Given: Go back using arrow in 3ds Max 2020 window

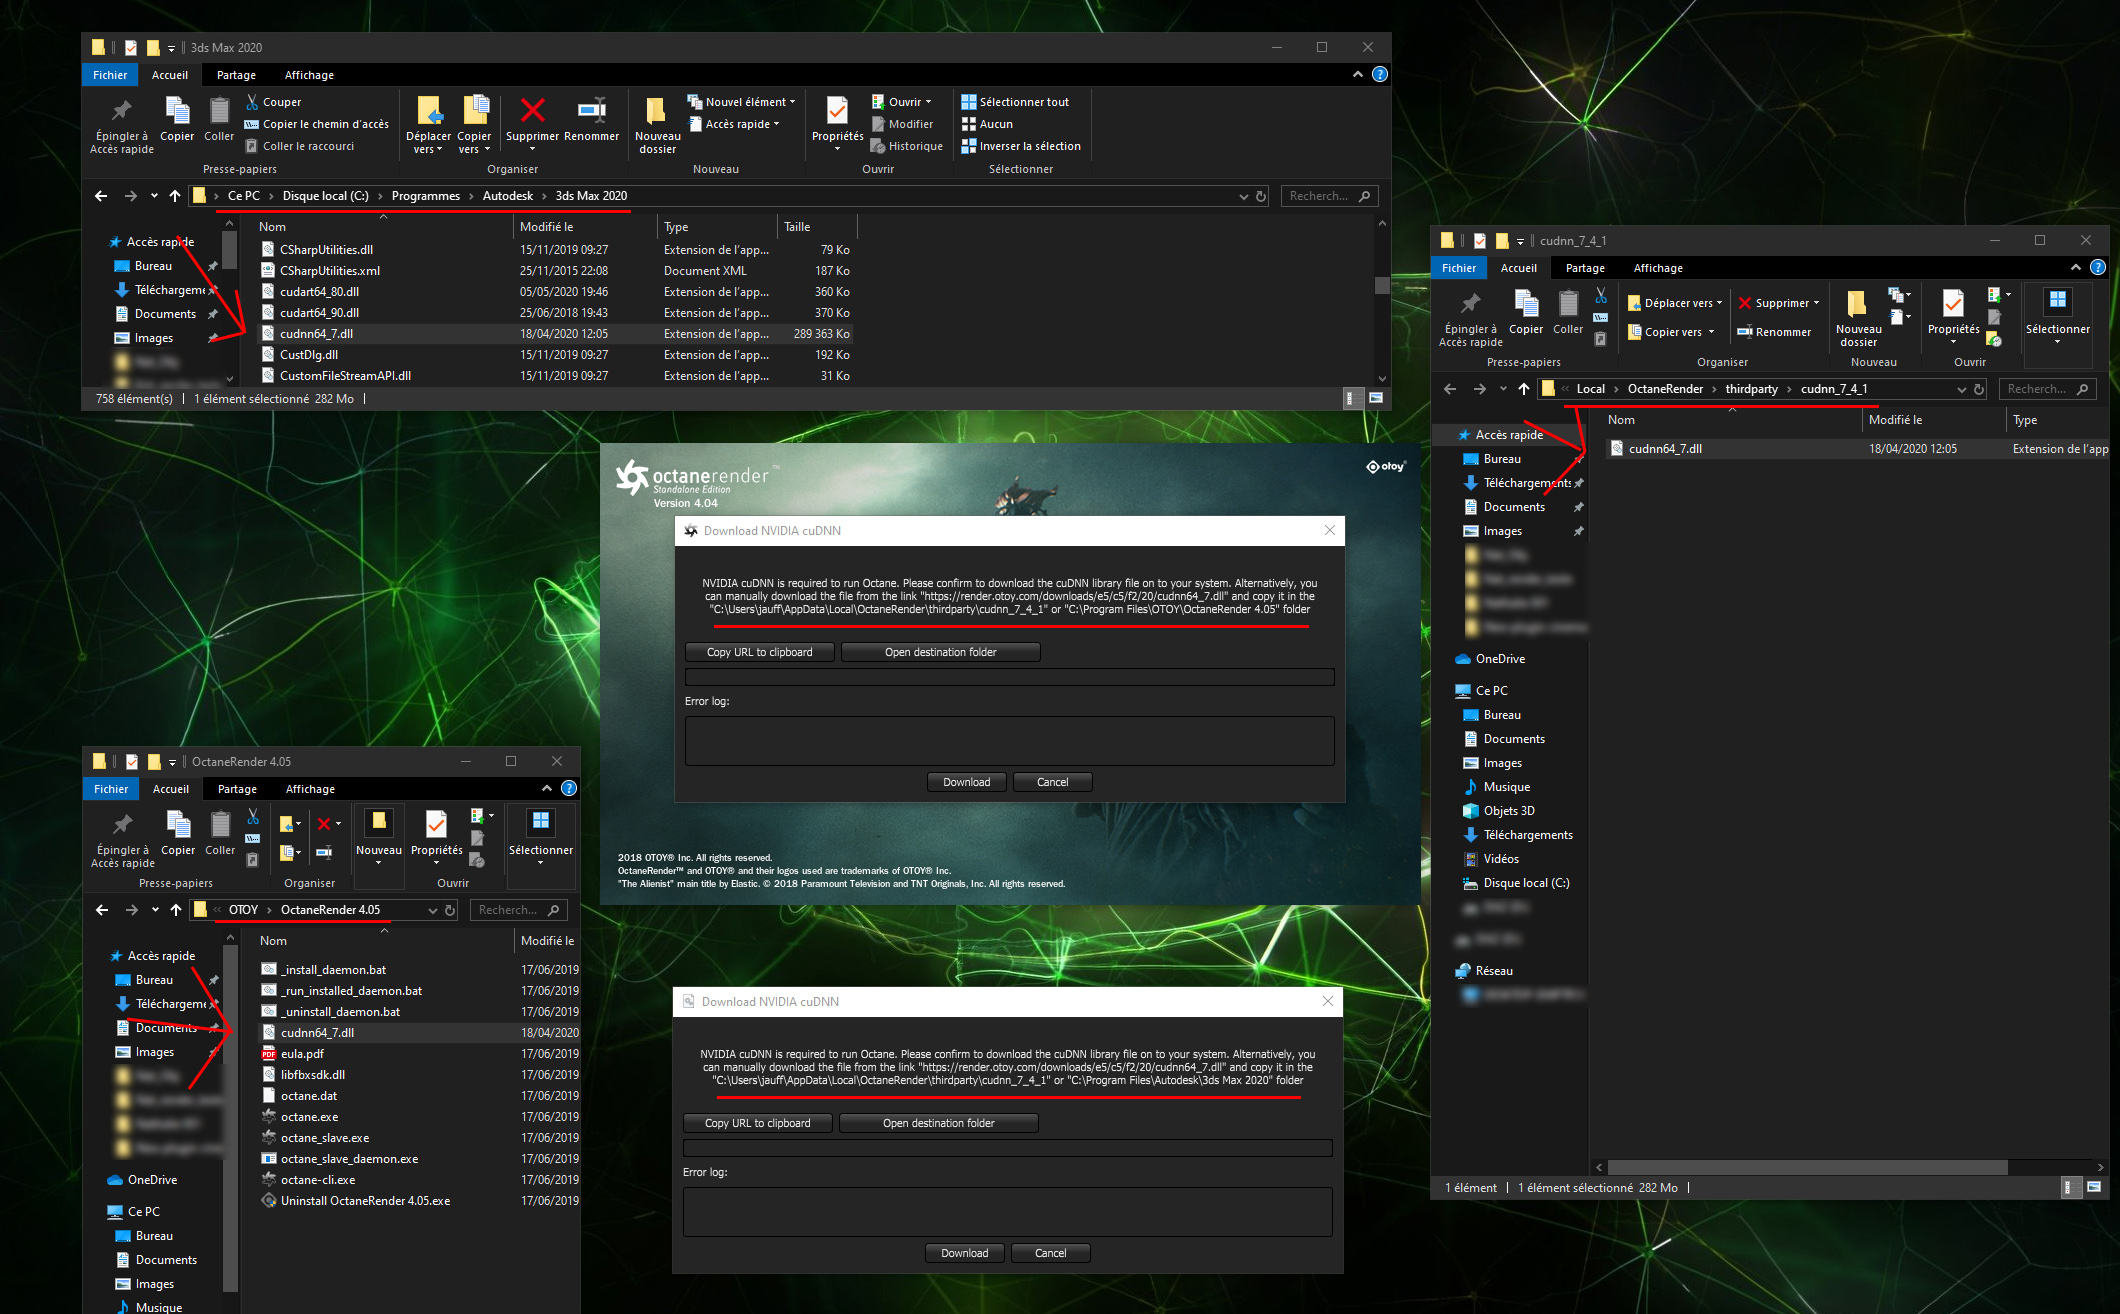Looking at the screenshot, I should pyautogui.click(x=101, y=196).
